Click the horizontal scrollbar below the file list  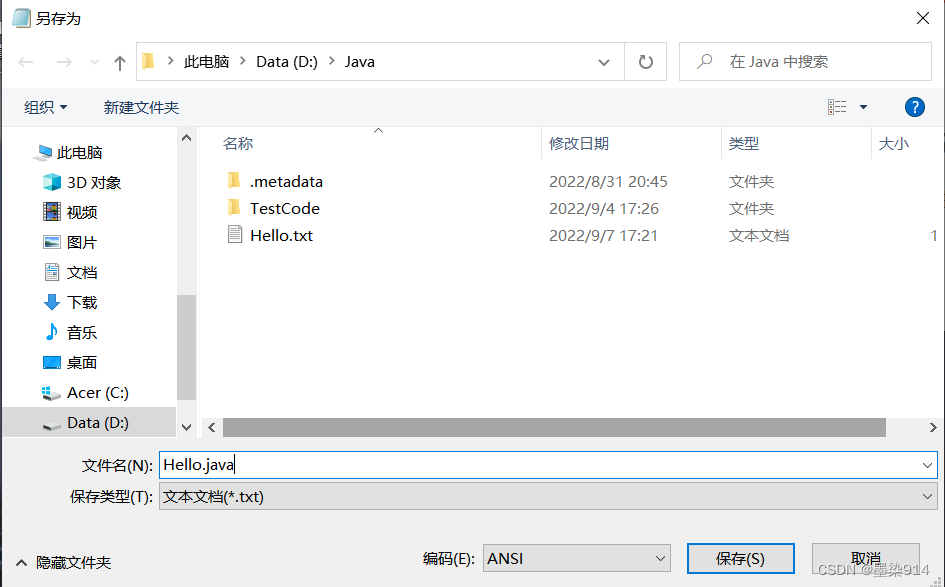point(548,427)
